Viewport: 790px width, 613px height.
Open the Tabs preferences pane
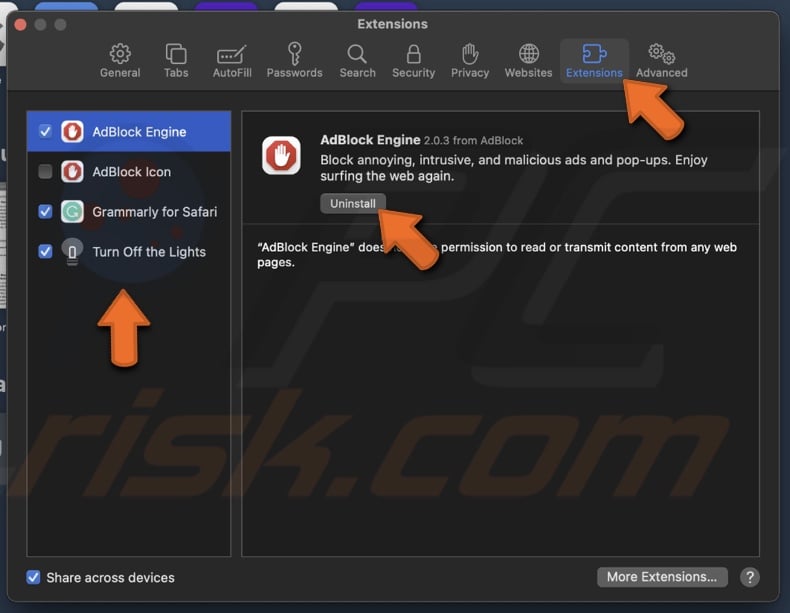point(176,60)
